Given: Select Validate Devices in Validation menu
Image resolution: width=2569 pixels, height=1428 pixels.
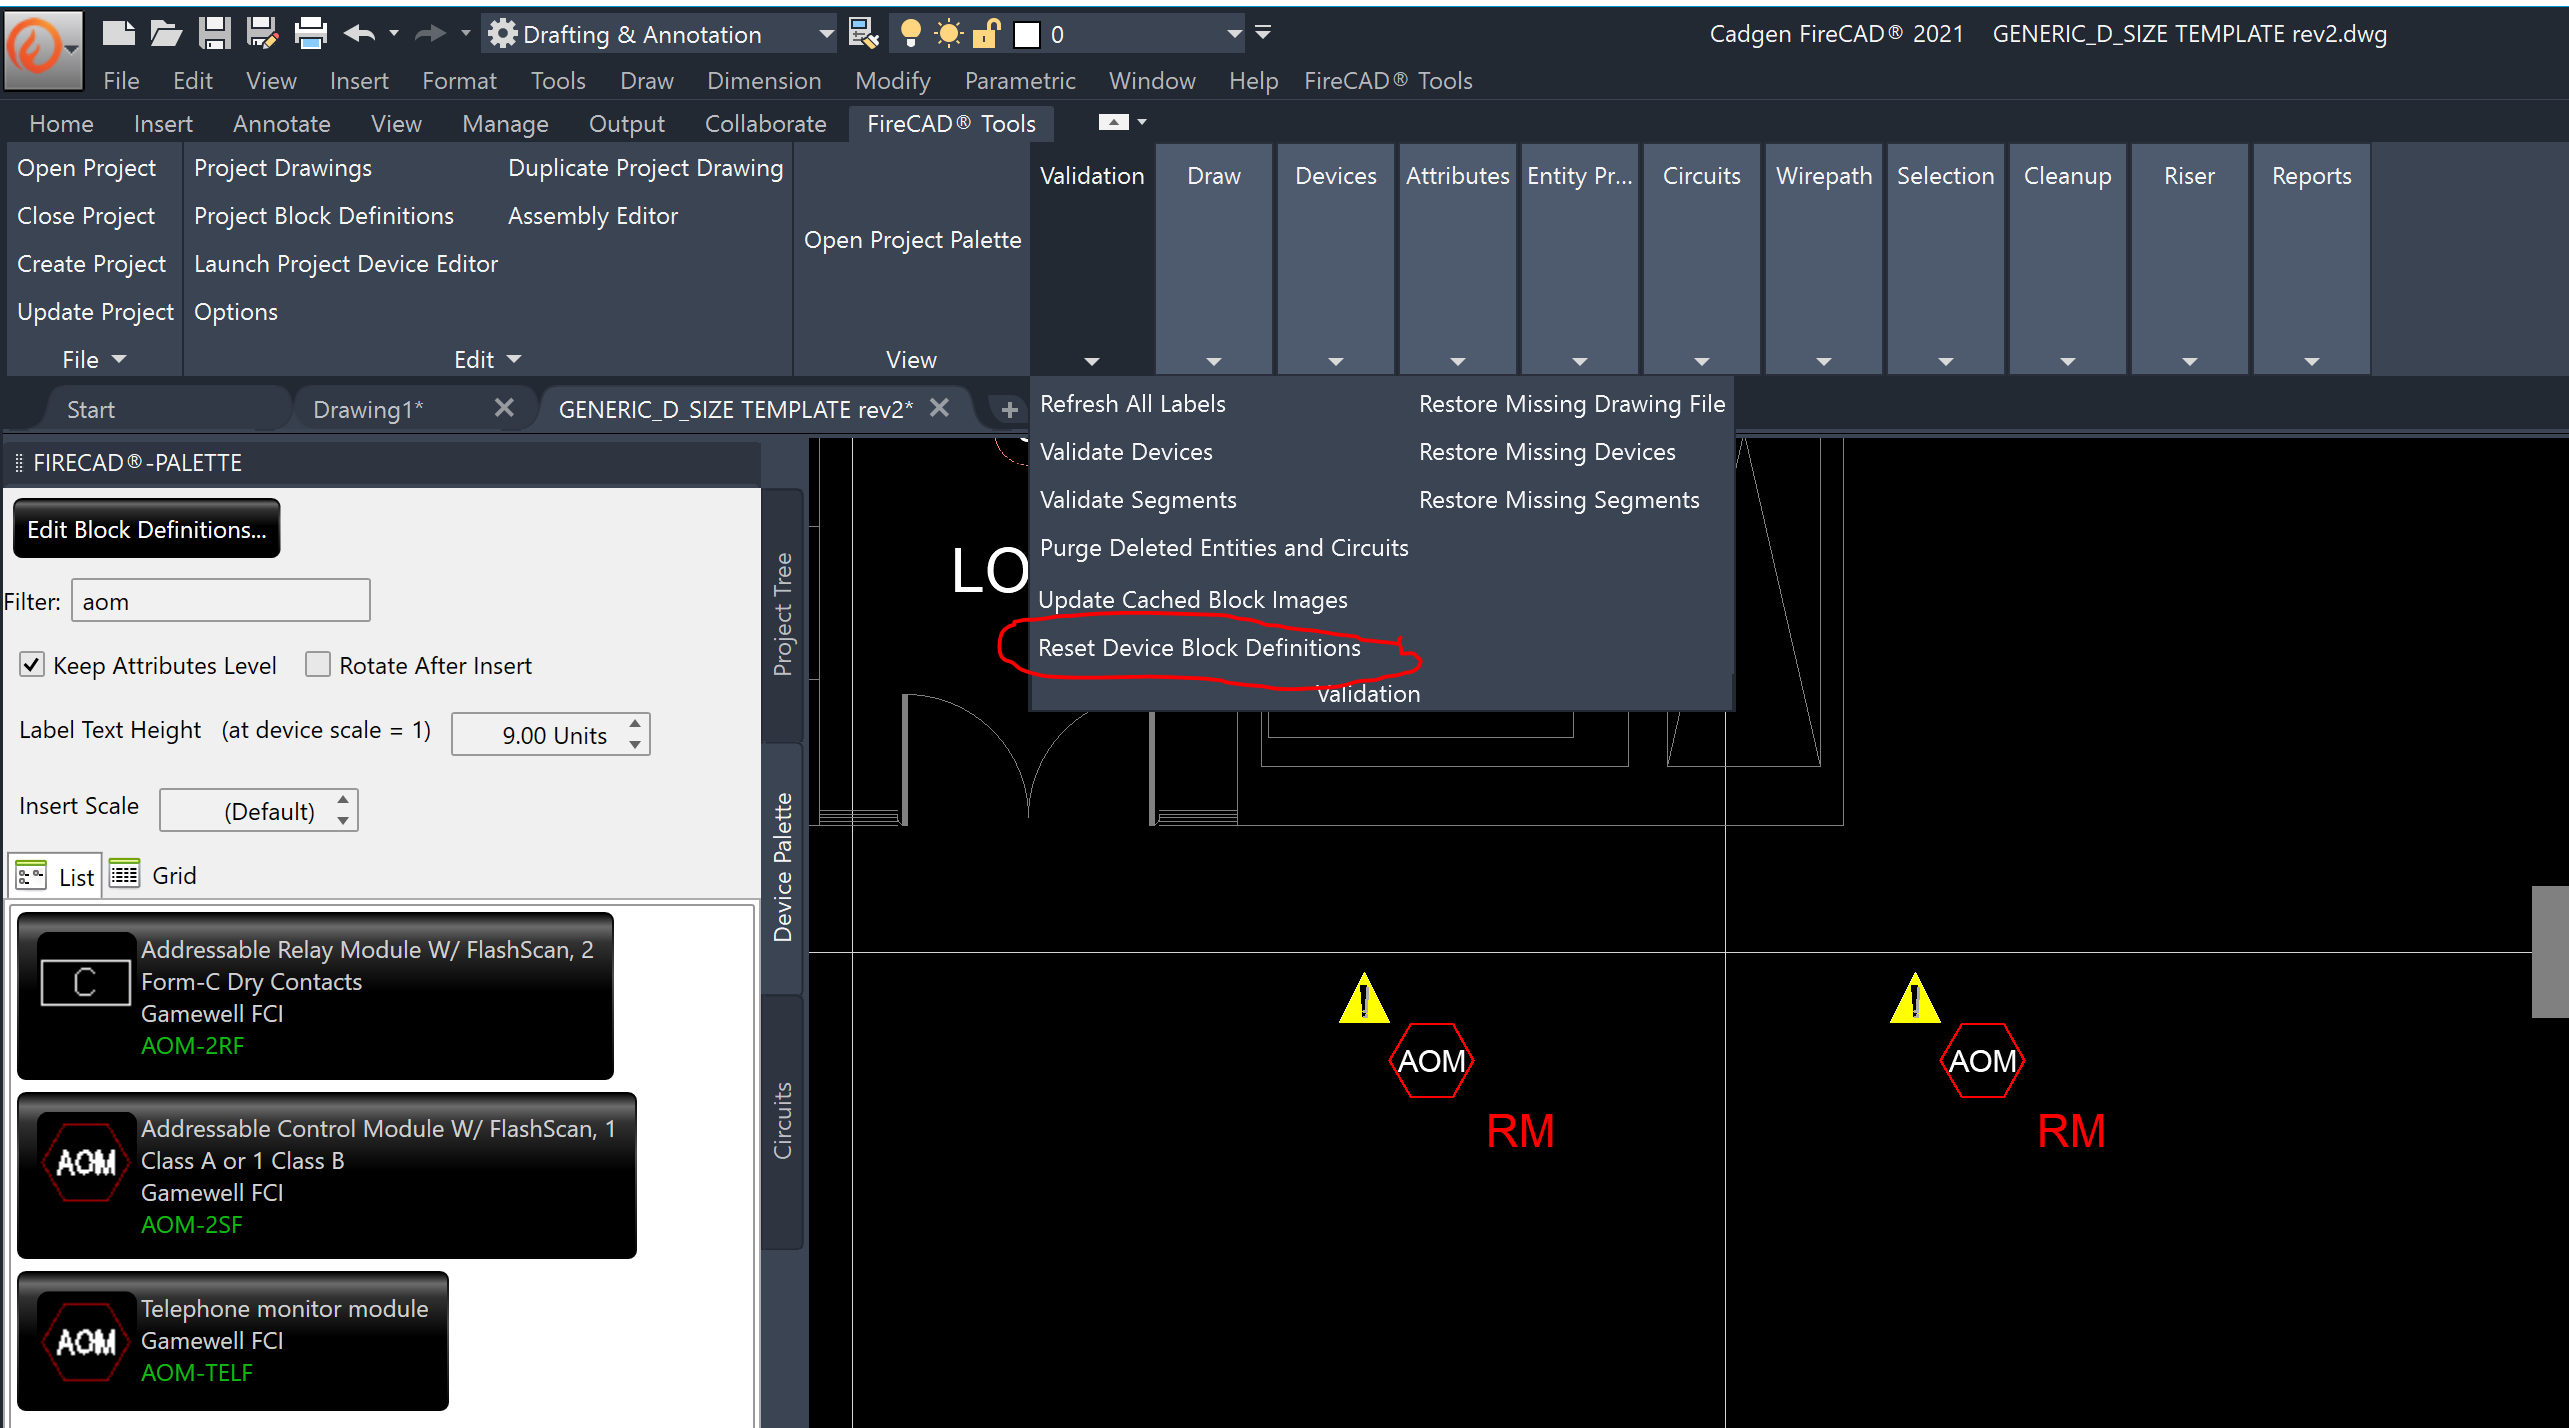Looking at the screenshot, I should [x=1126, y=452].
